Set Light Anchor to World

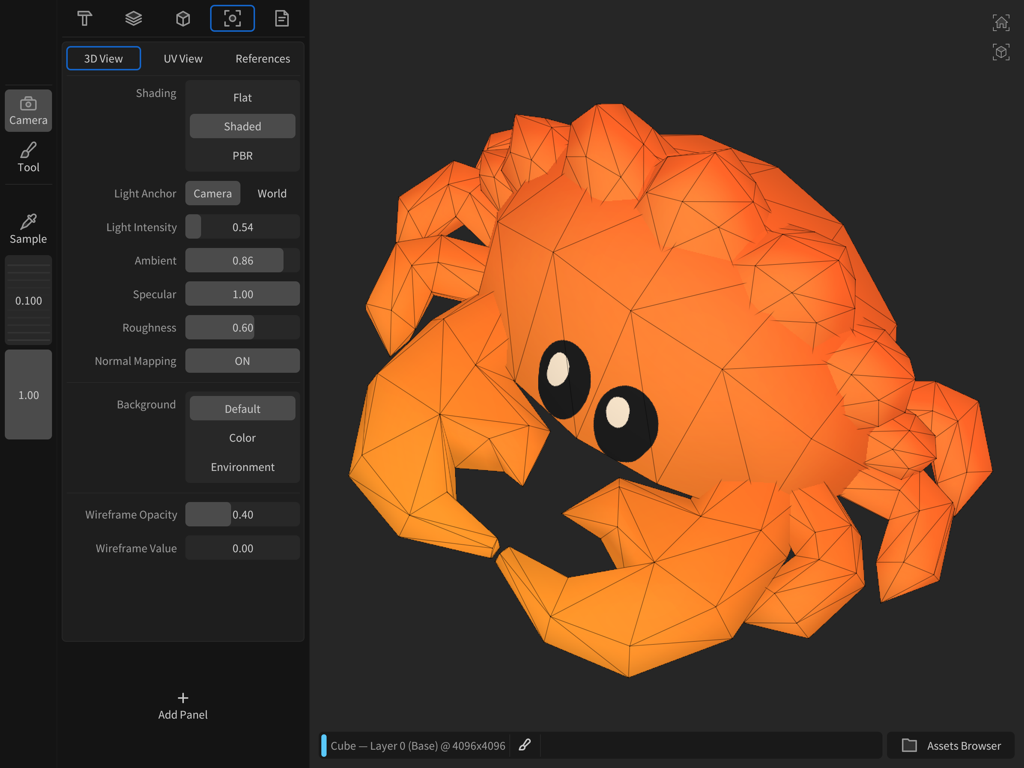click(271, 193)
